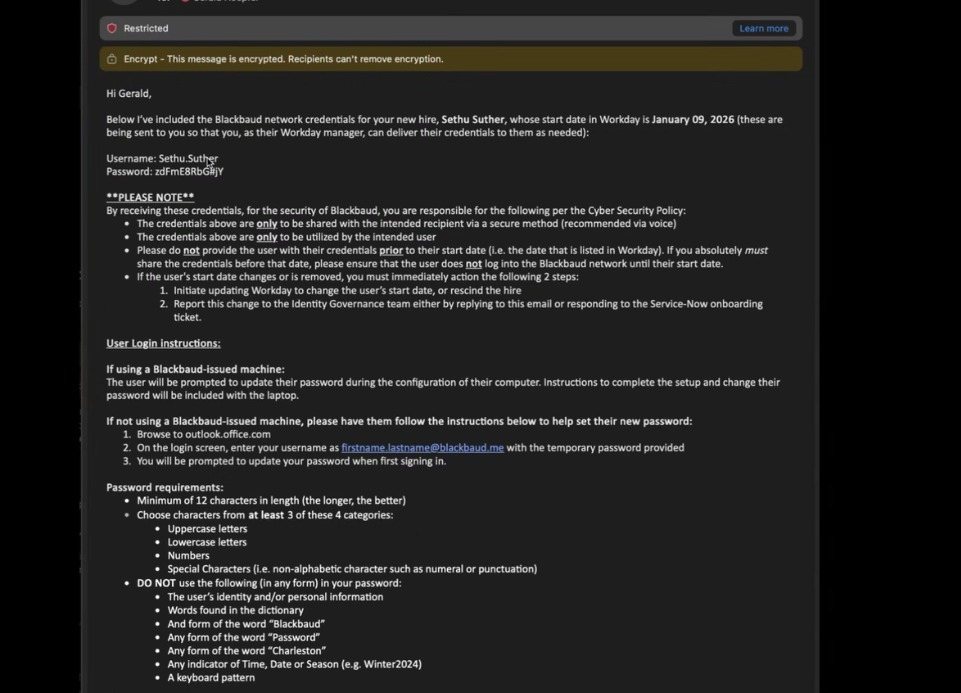Click the "Minimum of 12 characters" bullet
This screenshot has height=693, width=961.
coord(270,501)
